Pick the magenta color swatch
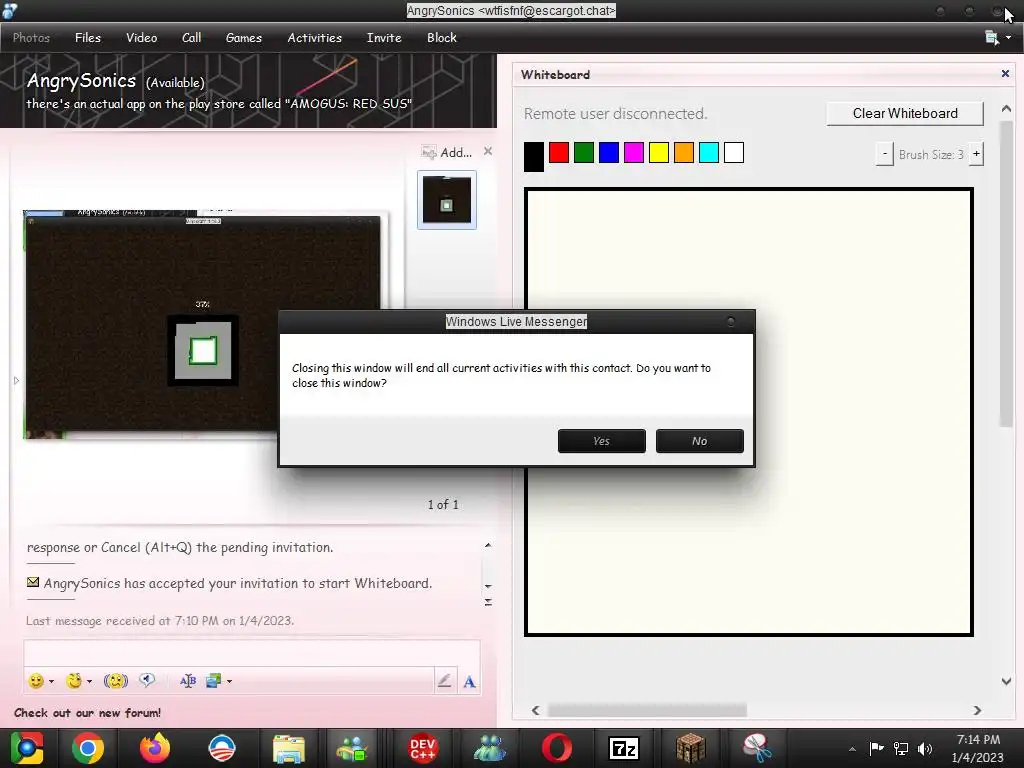The image size is (1024, 768). pyautogui.click(x=633, y=153)
